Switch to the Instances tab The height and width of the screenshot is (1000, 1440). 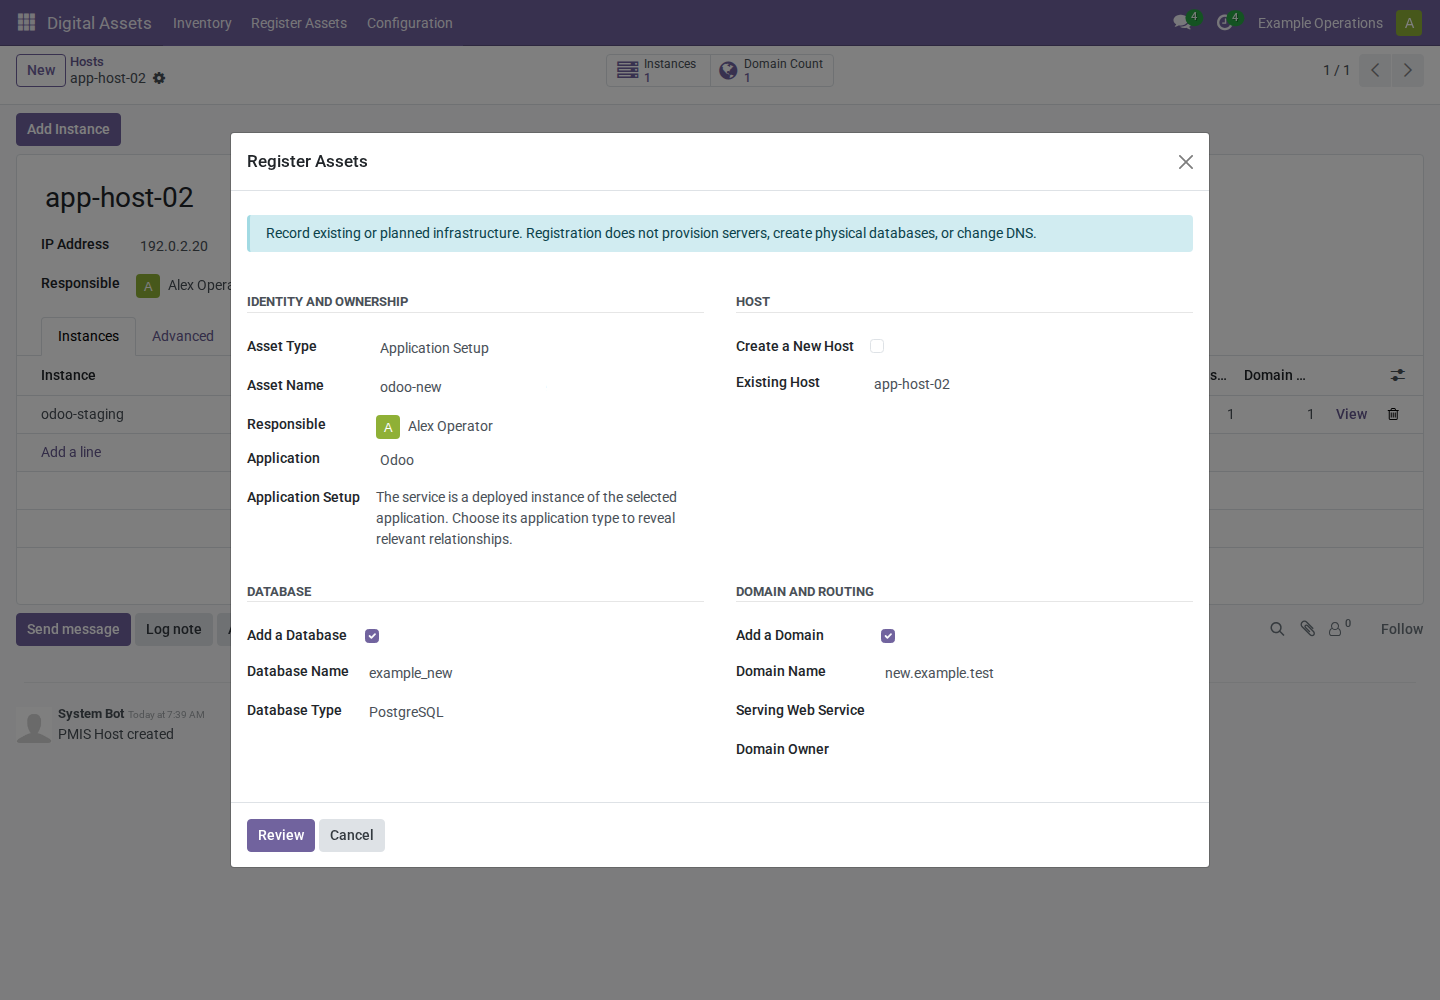88,336
